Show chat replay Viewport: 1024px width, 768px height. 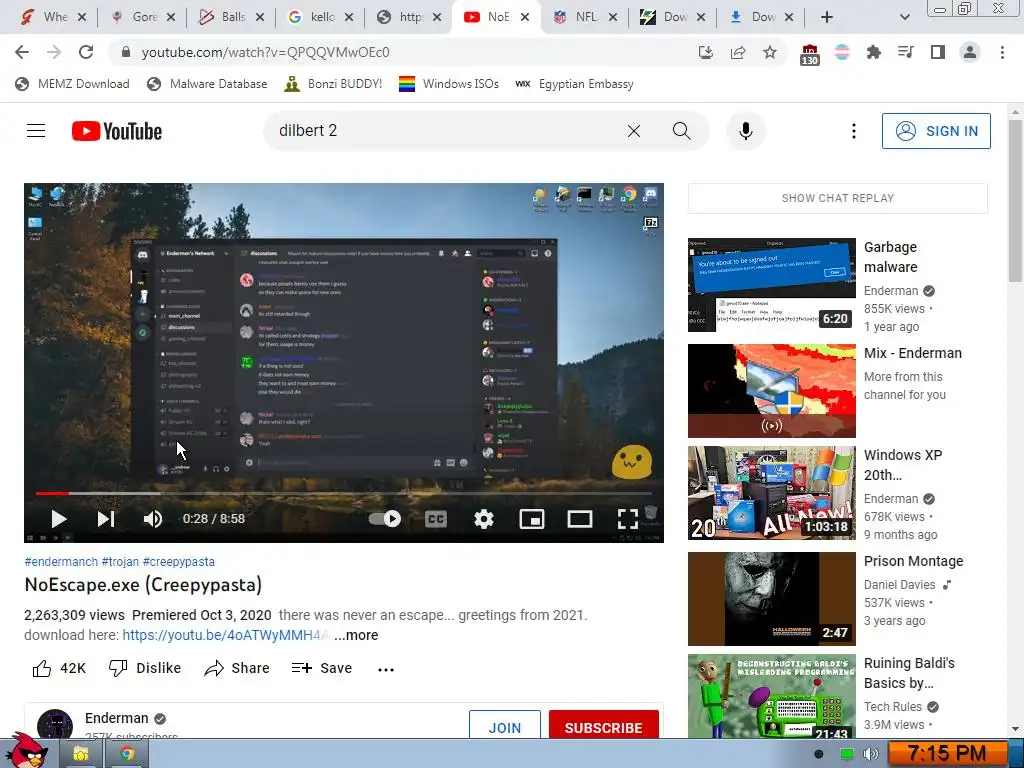pos(838,198)
